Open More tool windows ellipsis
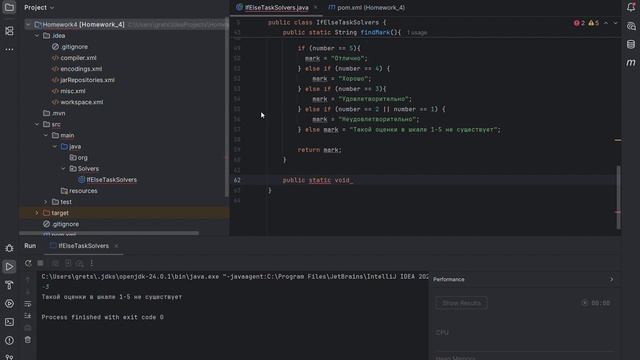This screenshot has height=360, width=640. 9,49
